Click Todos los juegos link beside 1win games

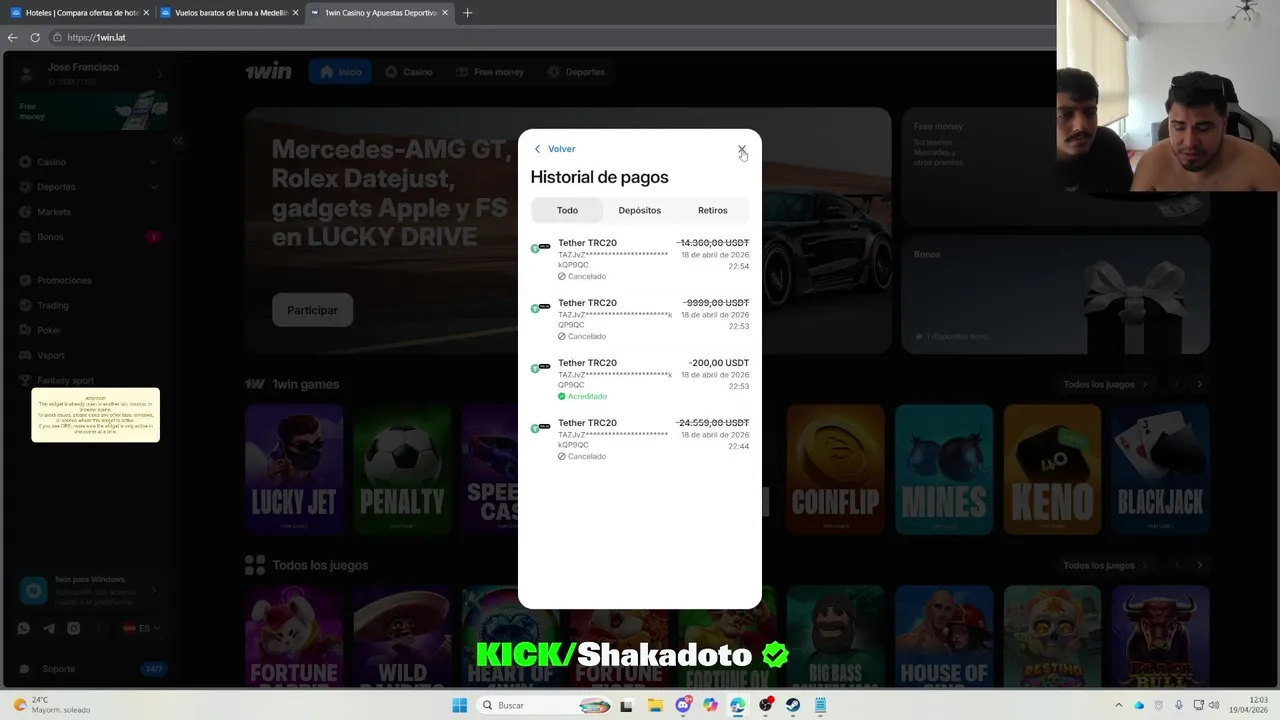(x=1105, y=384)
